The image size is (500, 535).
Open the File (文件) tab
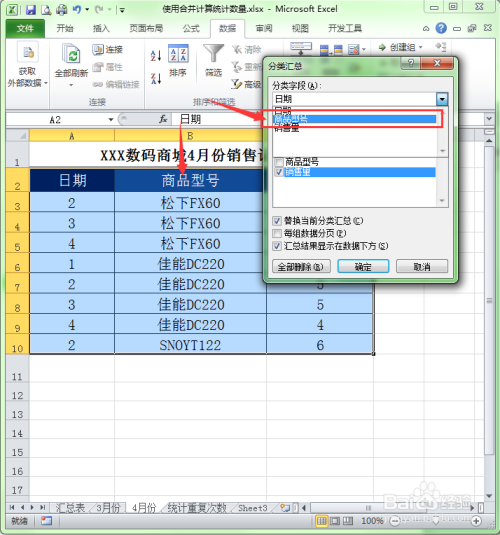[25, 29]
